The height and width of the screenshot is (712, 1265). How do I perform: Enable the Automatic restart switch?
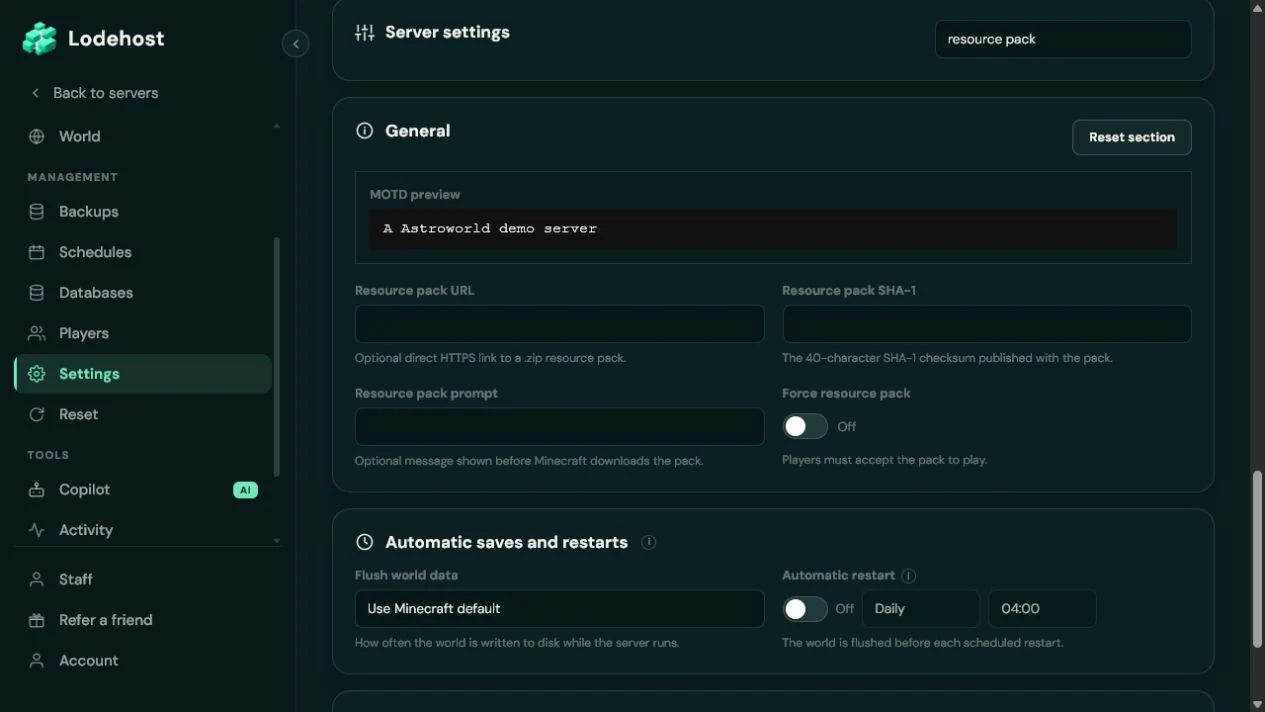coord(805,608)
